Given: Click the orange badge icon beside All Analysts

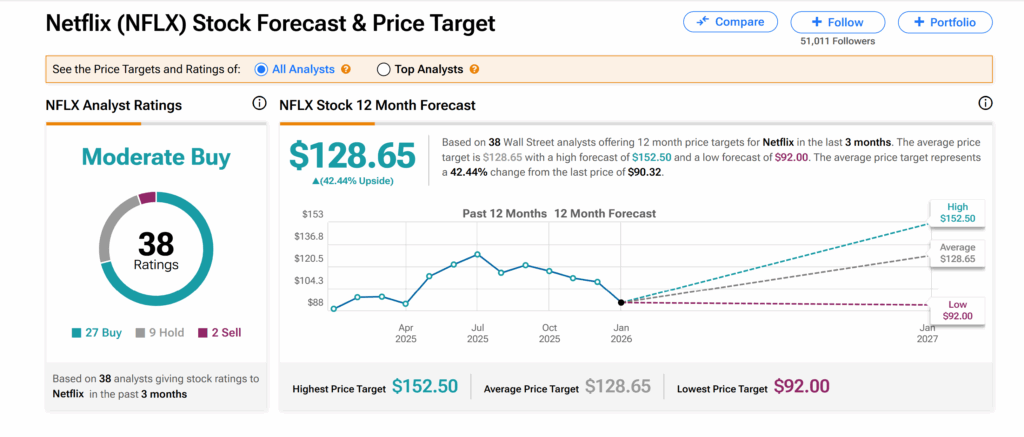Looking at the screenshot, I should coord(346,69).
